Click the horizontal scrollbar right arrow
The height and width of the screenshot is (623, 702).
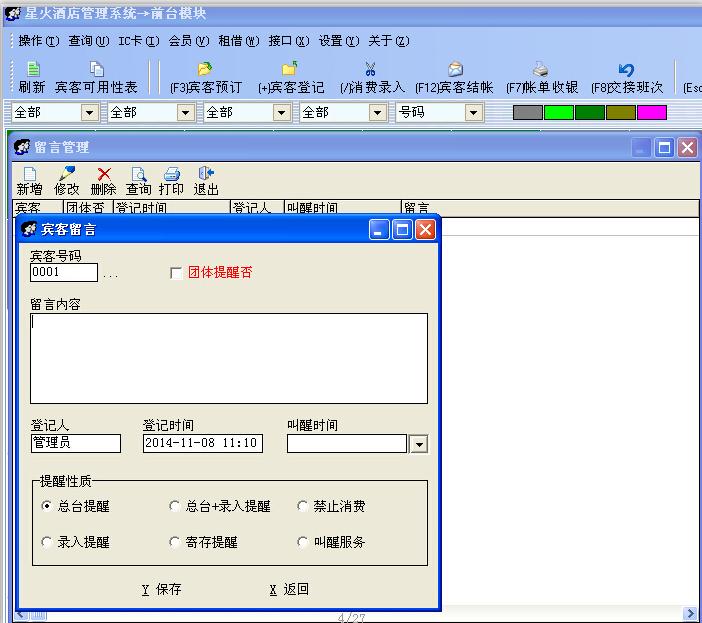[x=690, y=613]
